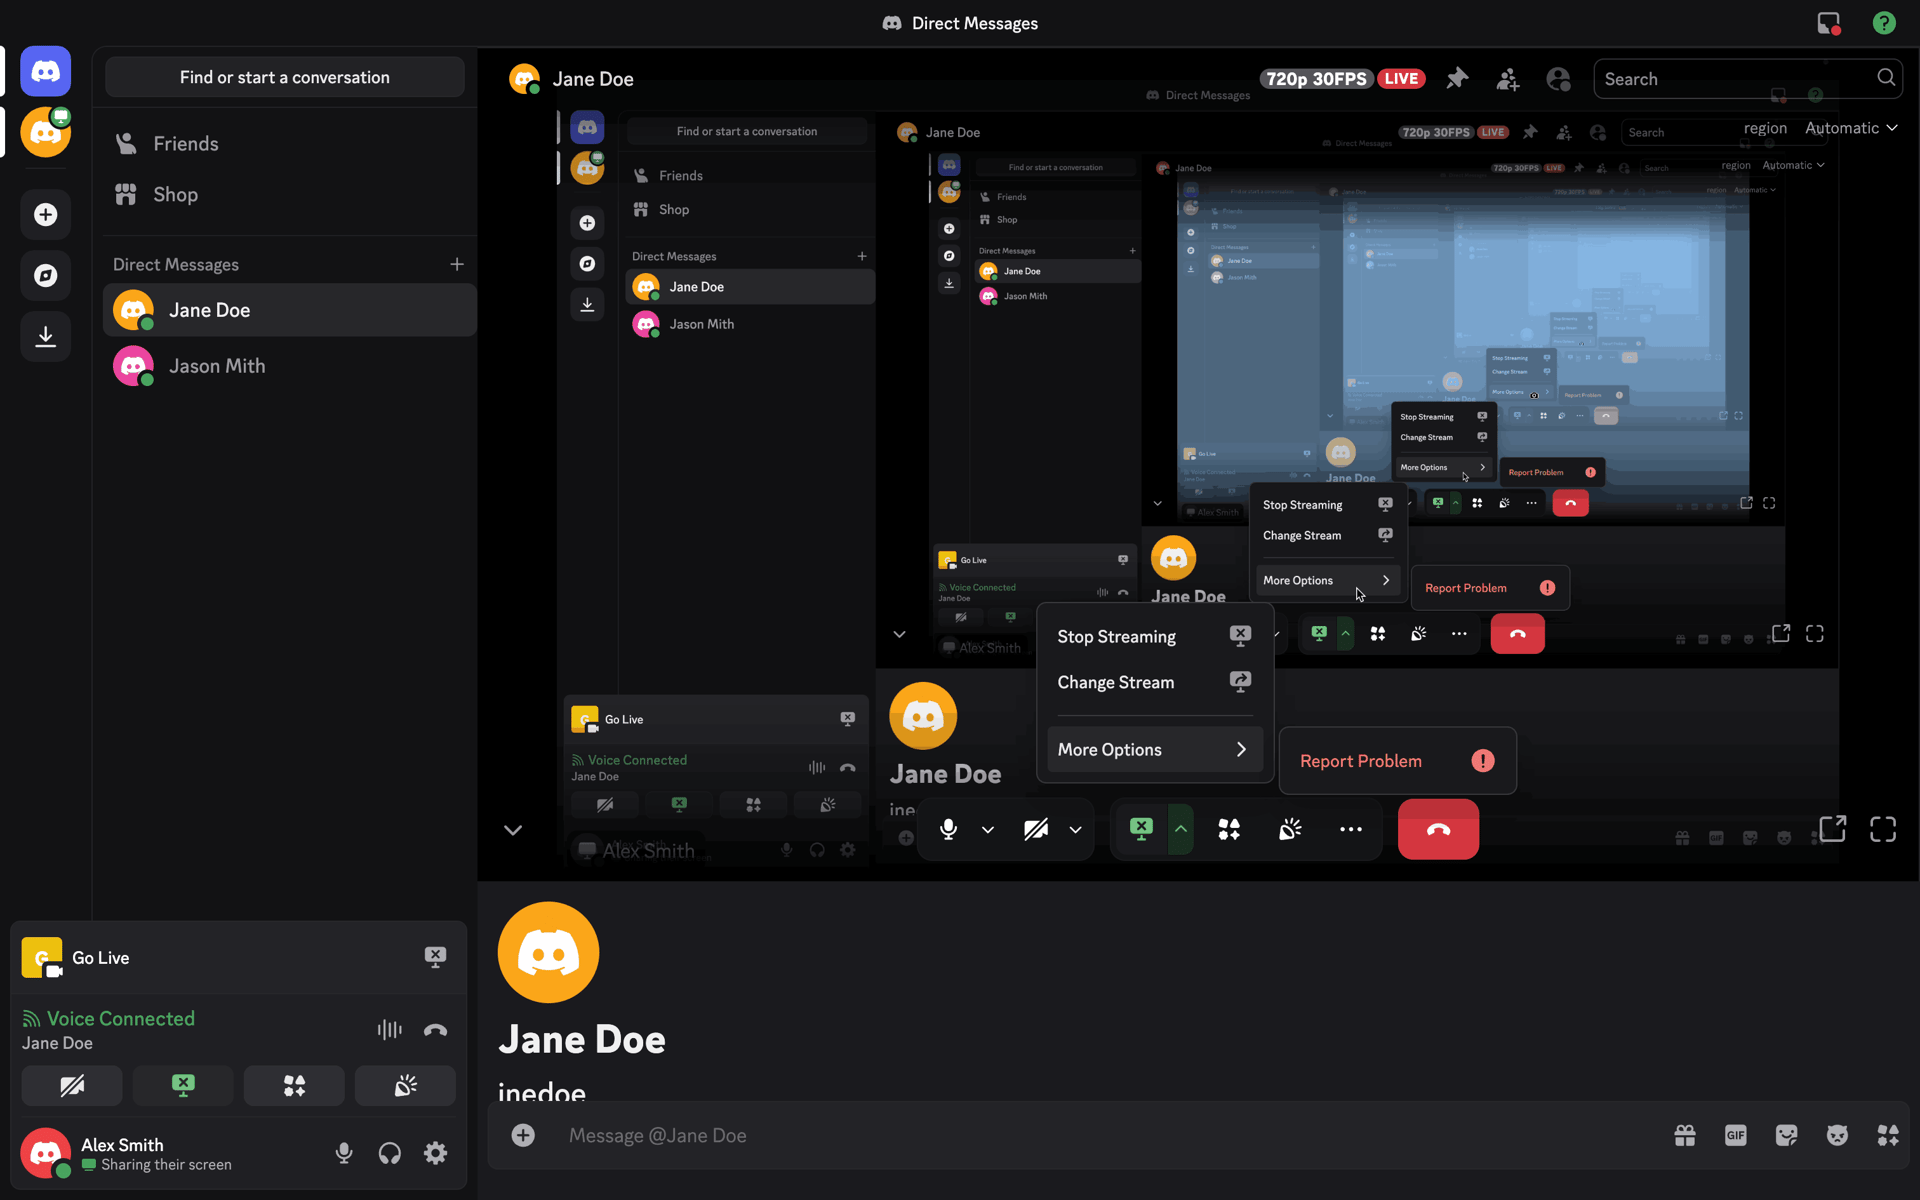
Task: Start an activity from call bar
Action: (1229, 829)
